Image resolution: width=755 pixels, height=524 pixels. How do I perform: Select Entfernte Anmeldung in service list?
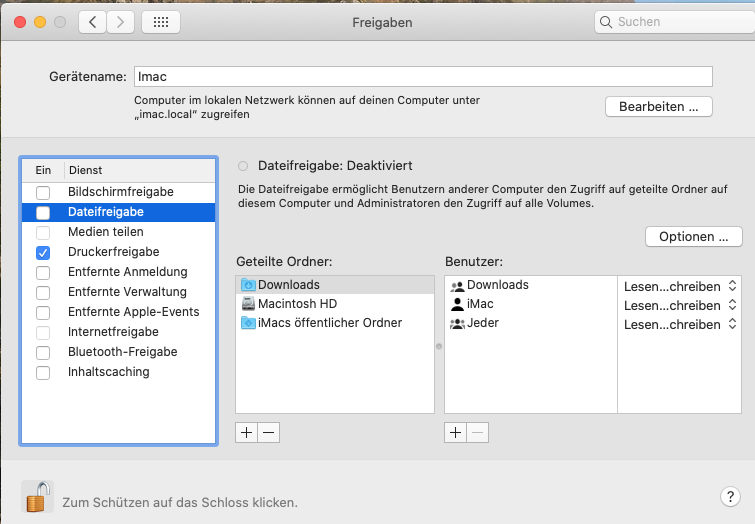(x=127, y=272)
